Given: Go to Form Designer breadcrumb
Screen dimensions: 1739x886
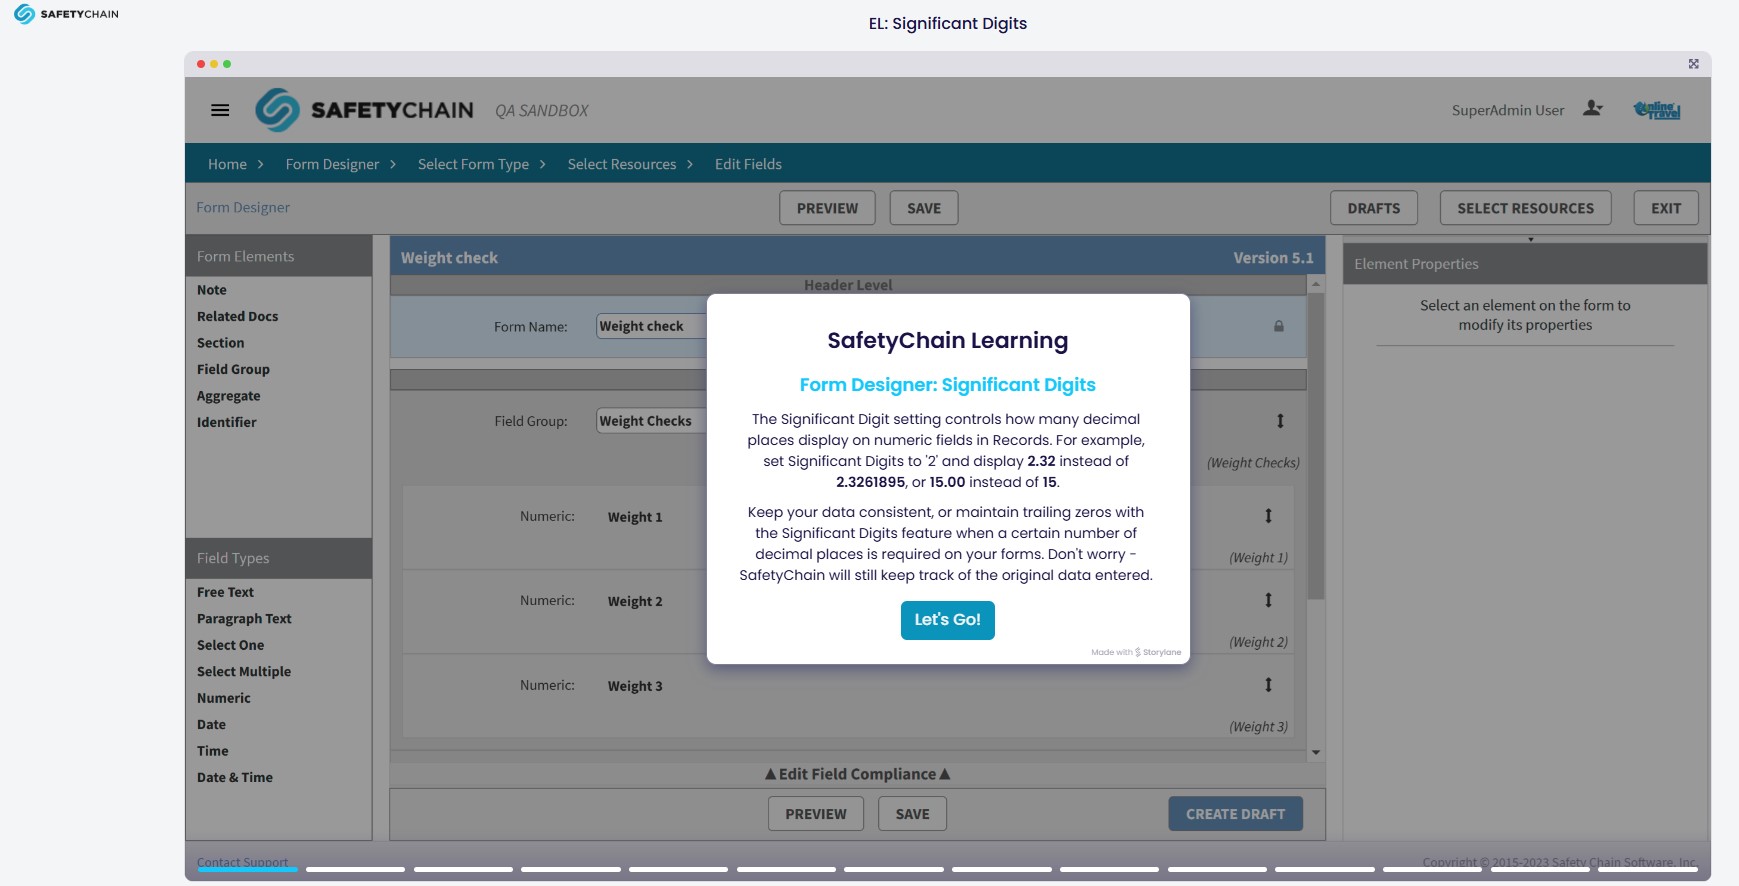Looking at the screenshot, I should point(332,164).
